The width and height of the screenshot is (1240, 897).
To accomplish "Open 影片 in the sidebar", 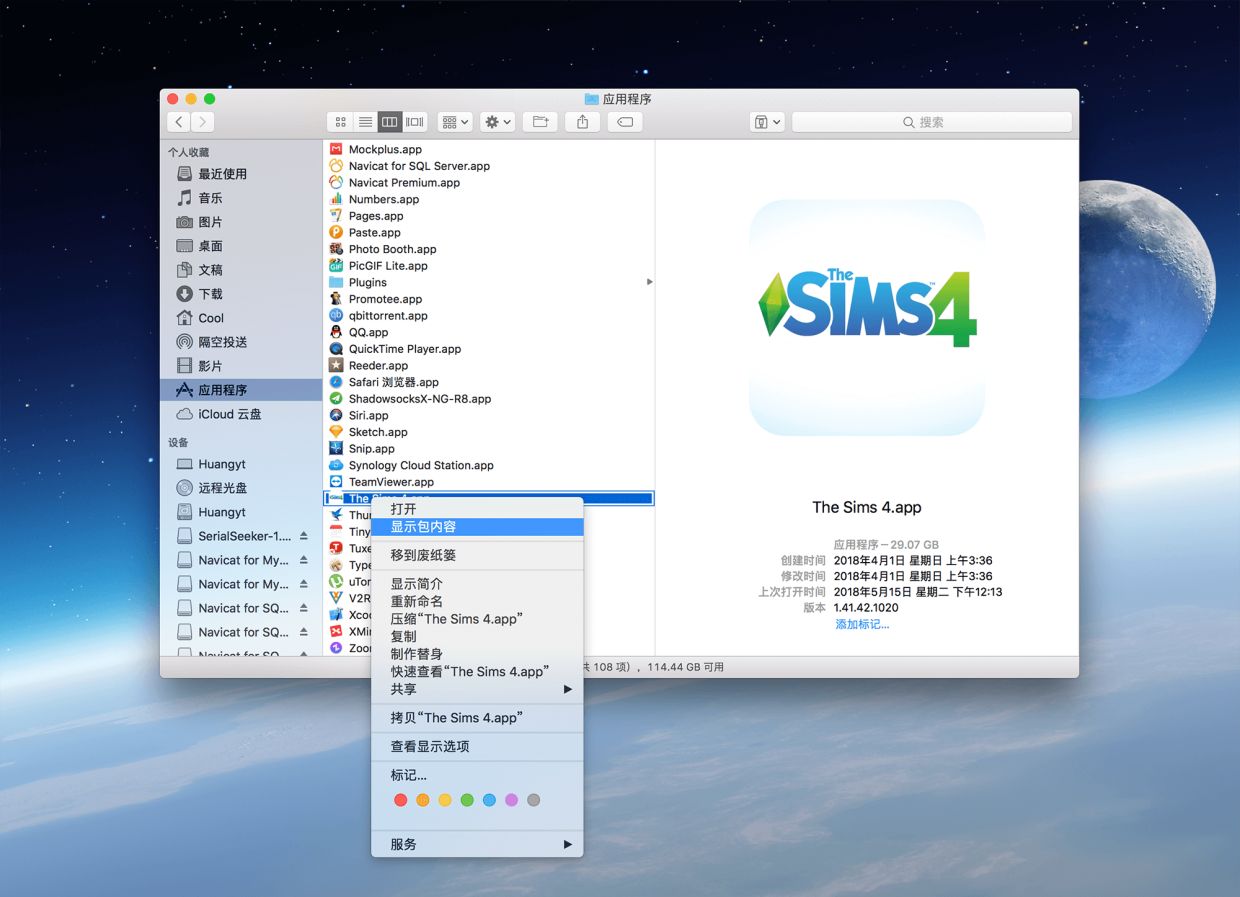I will [x=240, y=366].
